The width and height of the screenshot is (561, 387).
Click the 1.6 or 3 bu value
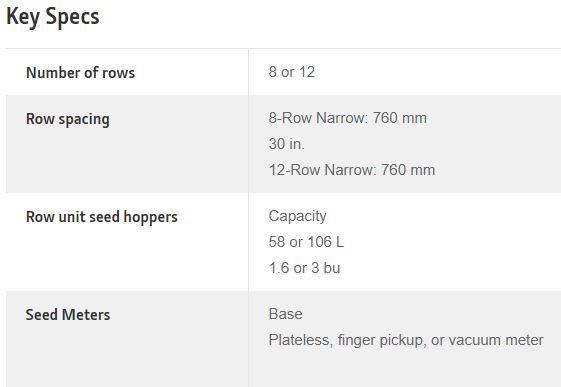click(304, 268)
